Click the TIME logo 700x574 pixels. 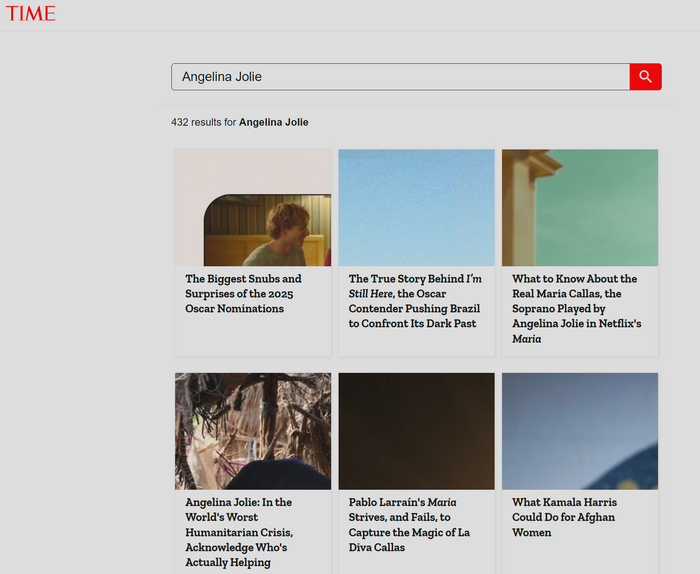pos(30,13)
